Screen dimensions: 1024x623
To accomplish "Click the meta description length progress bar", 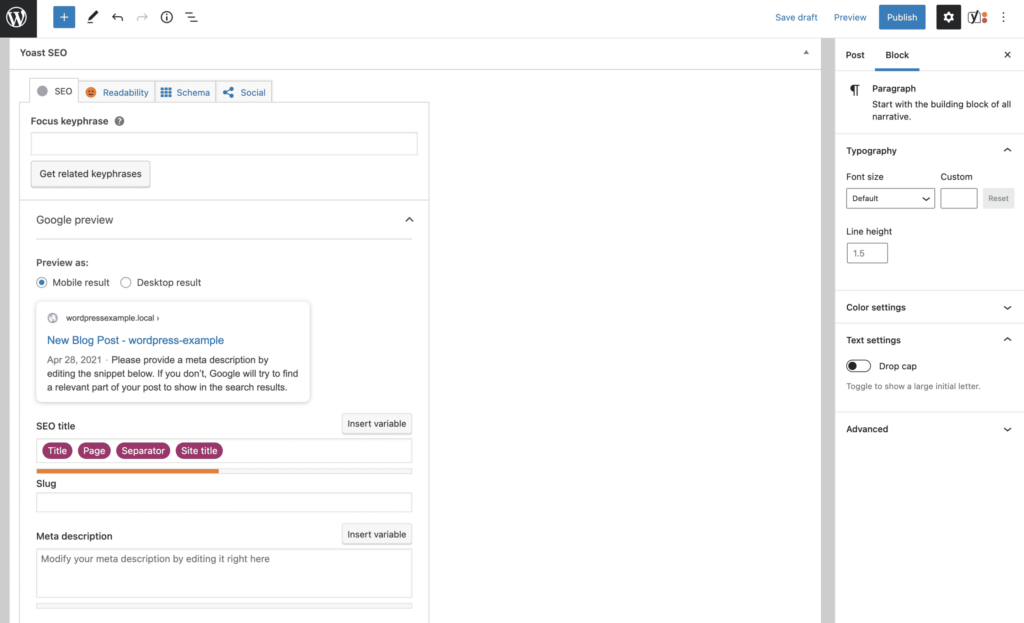I will coord(224,606).
